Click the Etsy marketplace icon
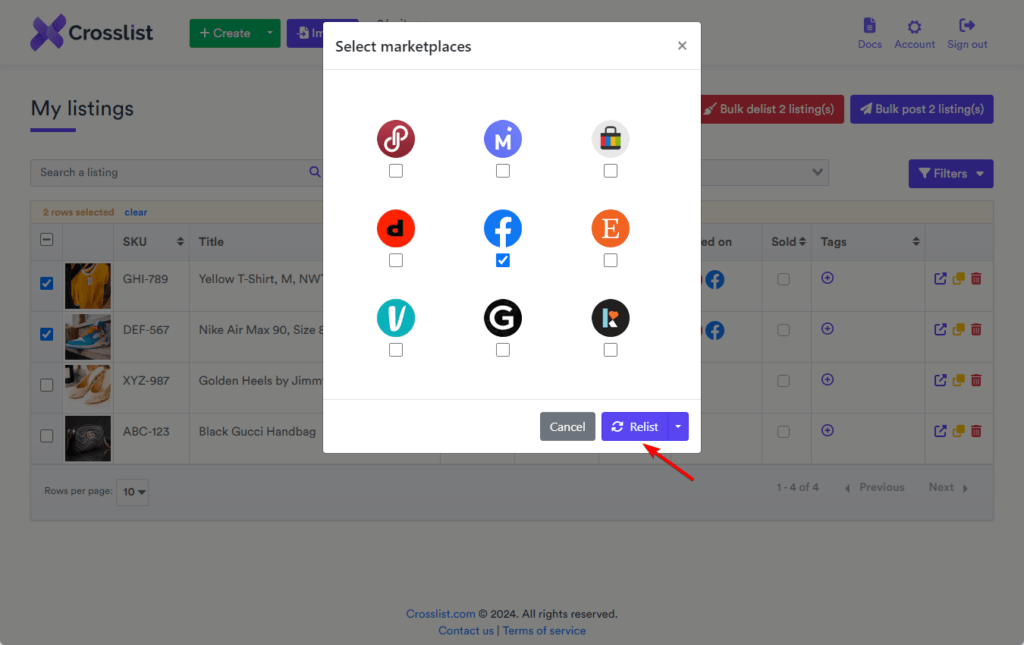 point(610,229)
